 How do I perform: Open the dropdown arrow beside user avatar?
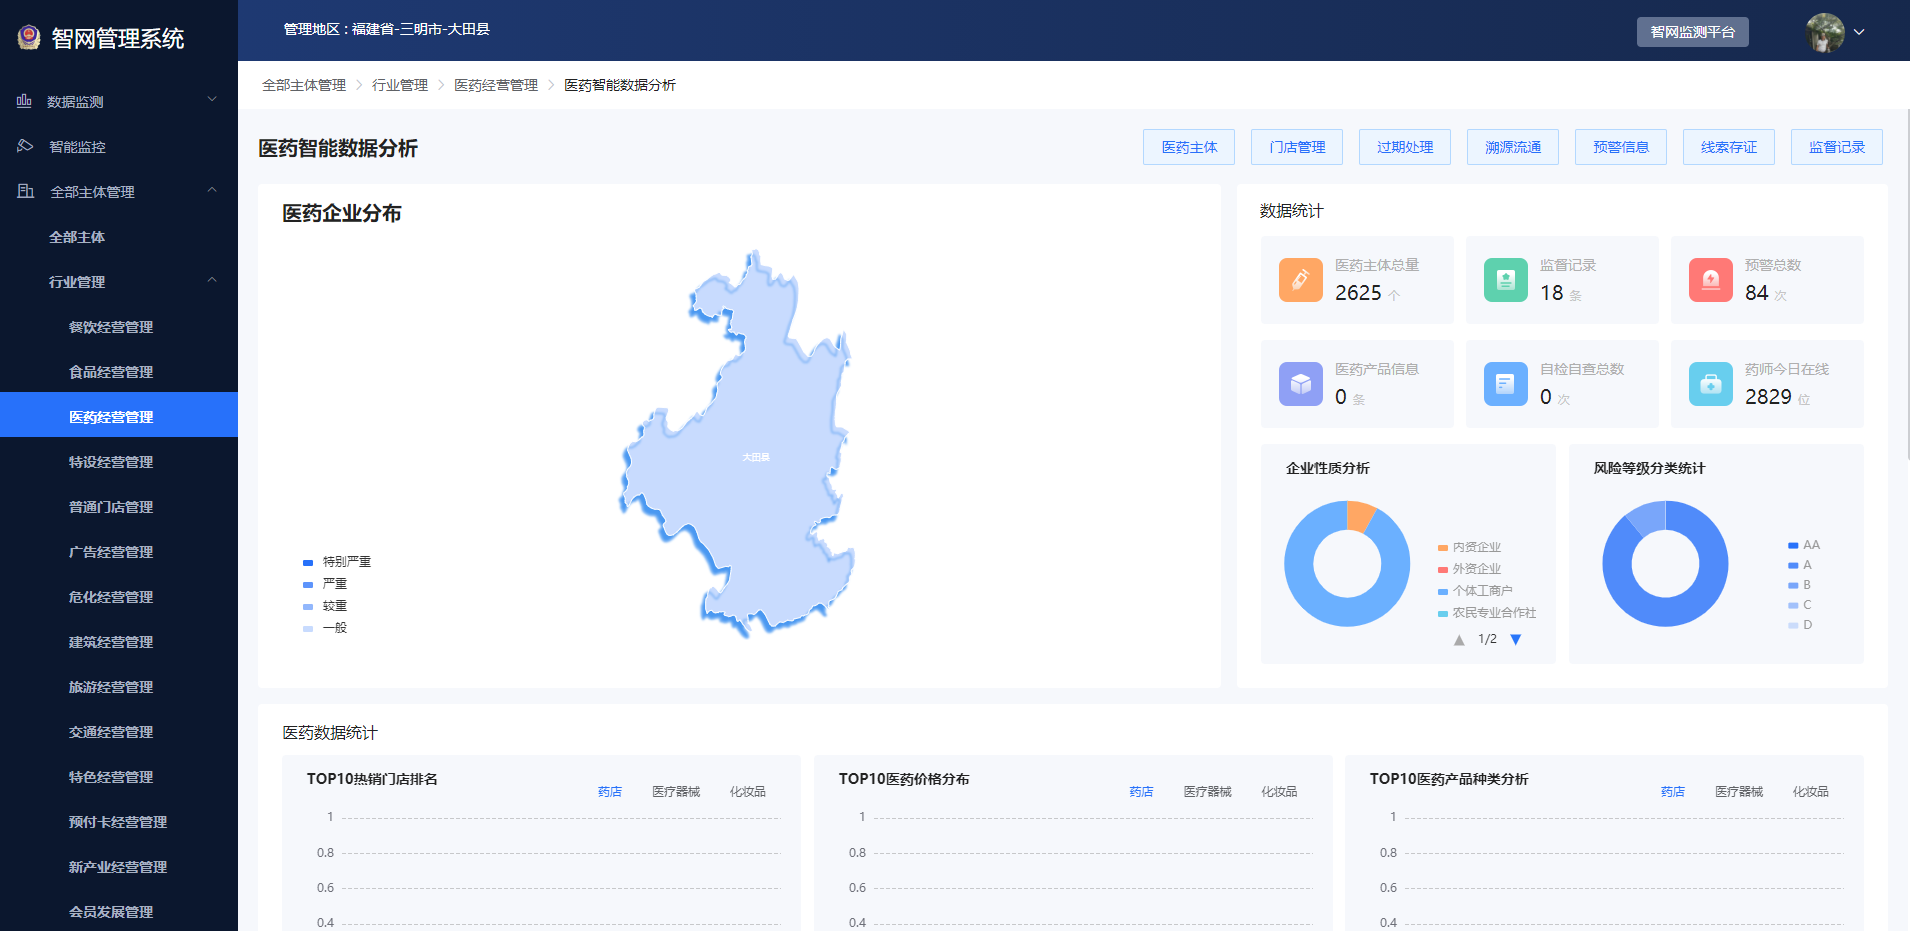[x=1859, y=32]
